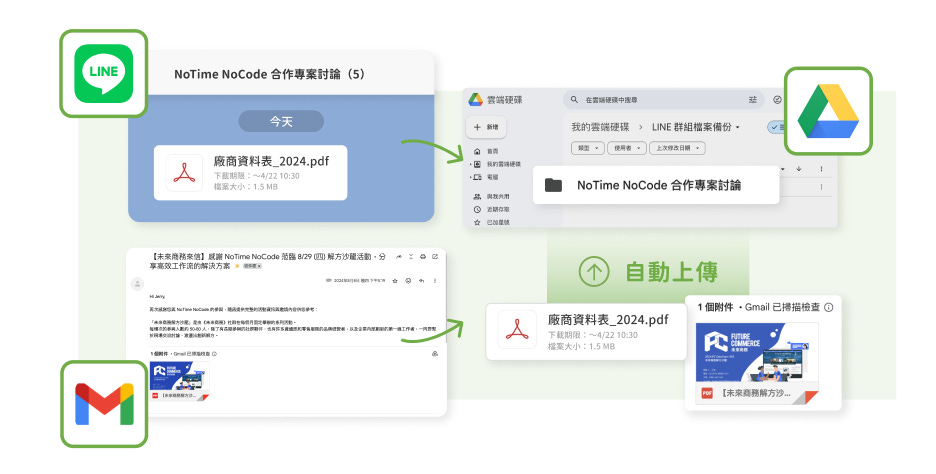Click the PDF icon in the lower 廠商資料表 card

click(517, 331)
